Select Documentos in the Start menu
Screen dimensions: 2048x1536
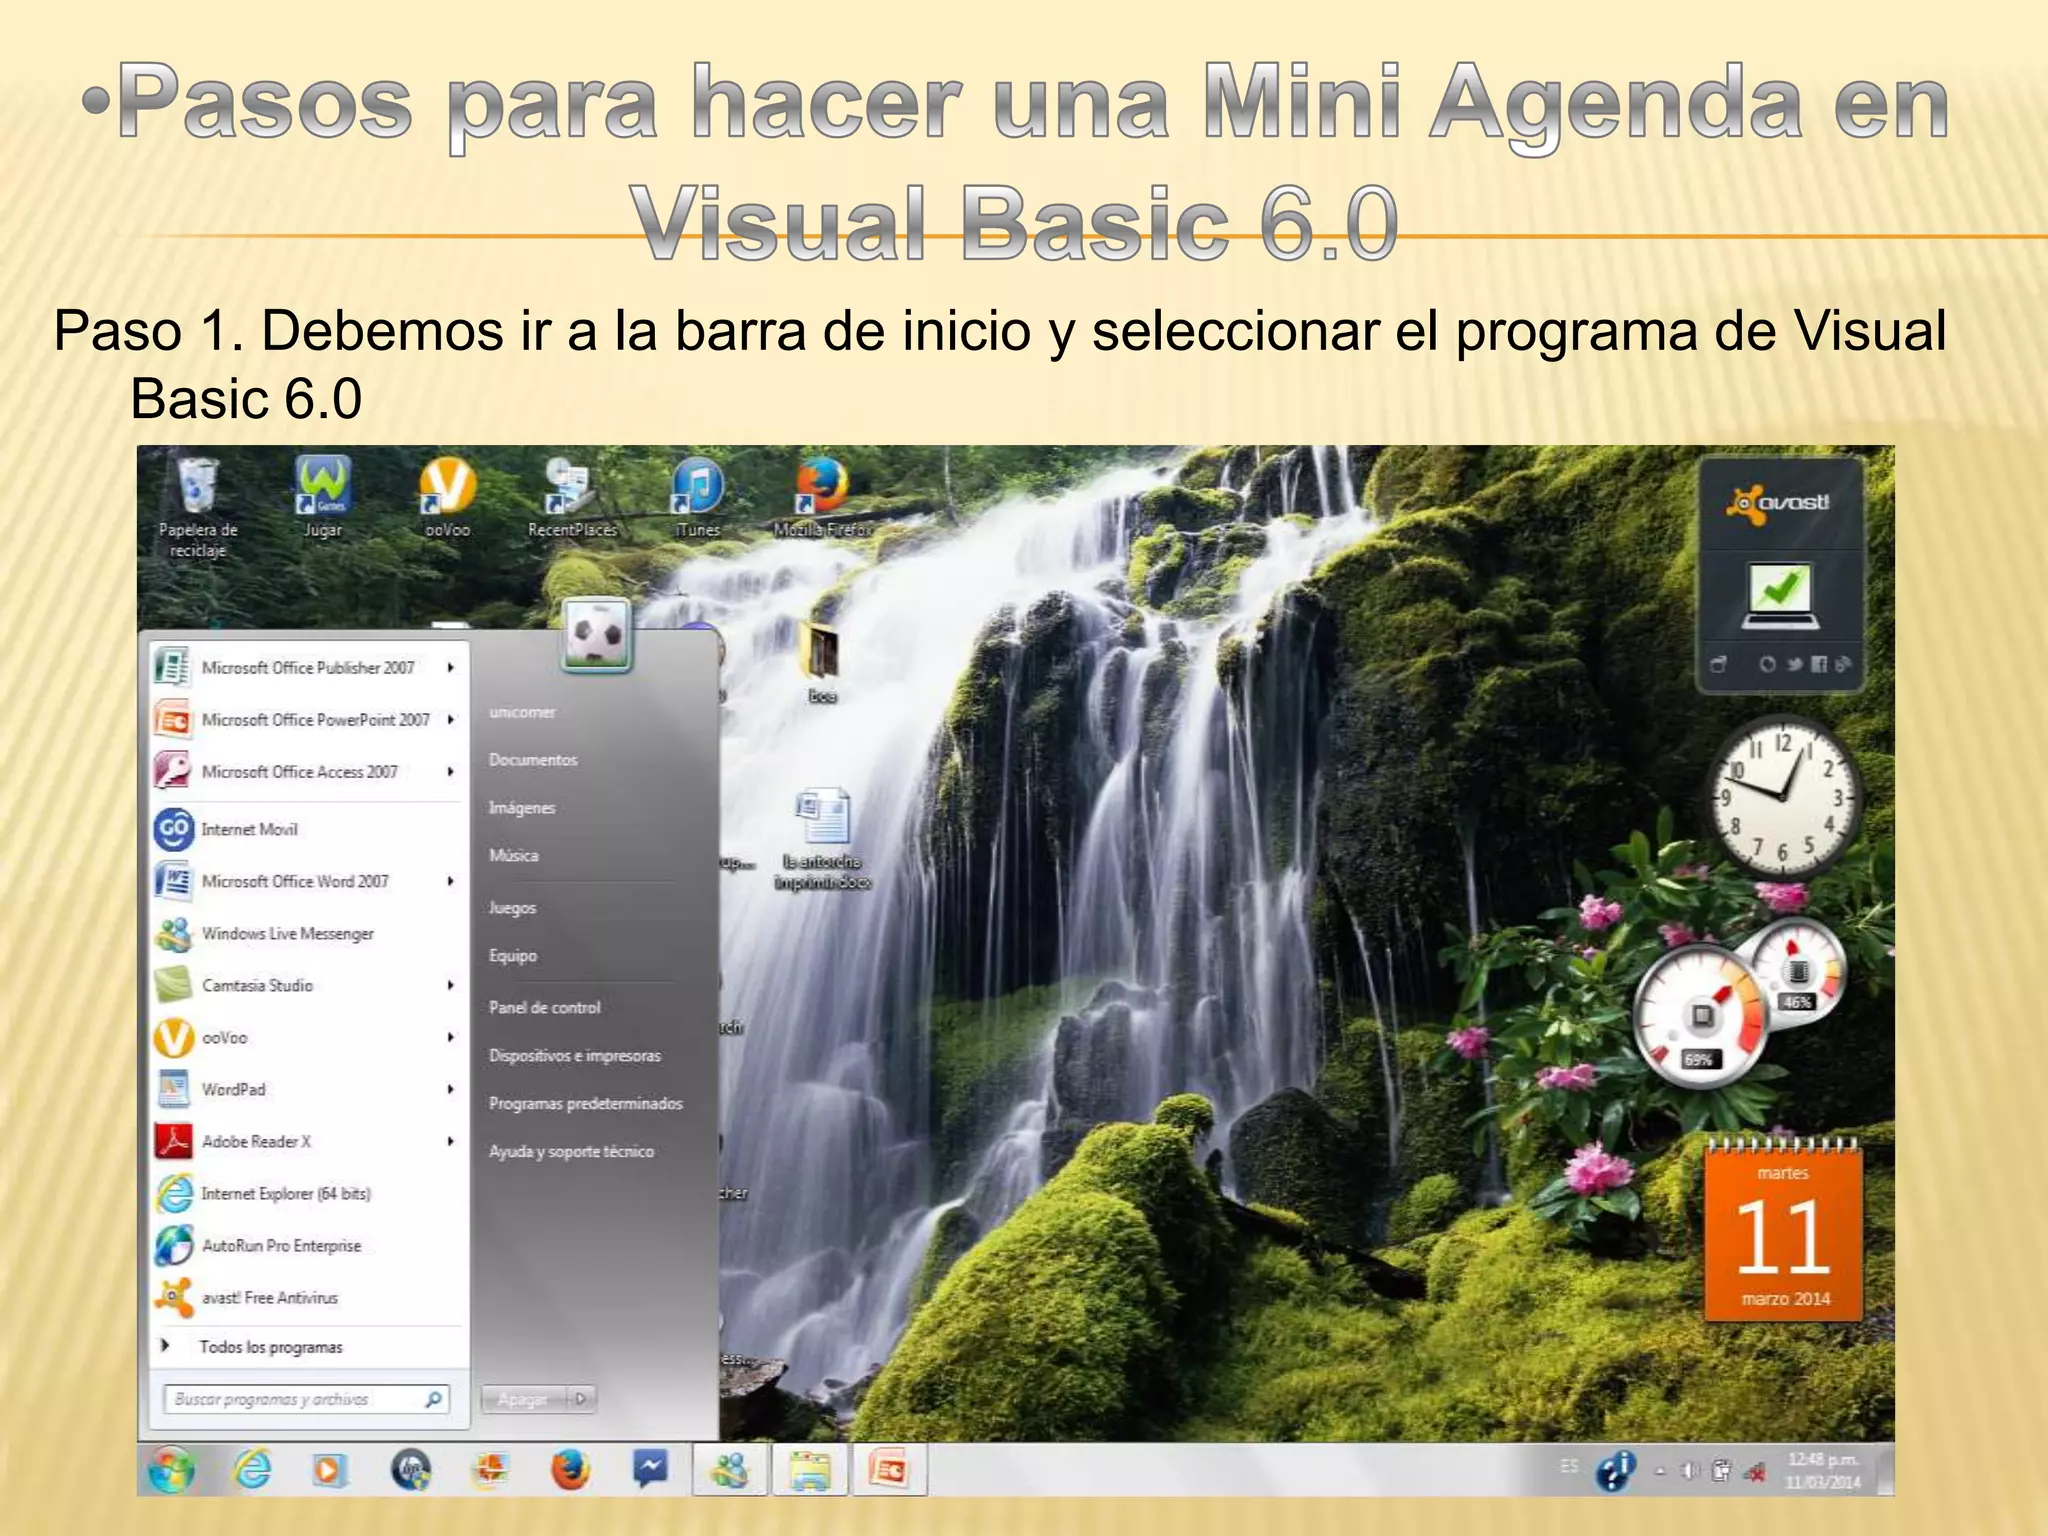533,760
